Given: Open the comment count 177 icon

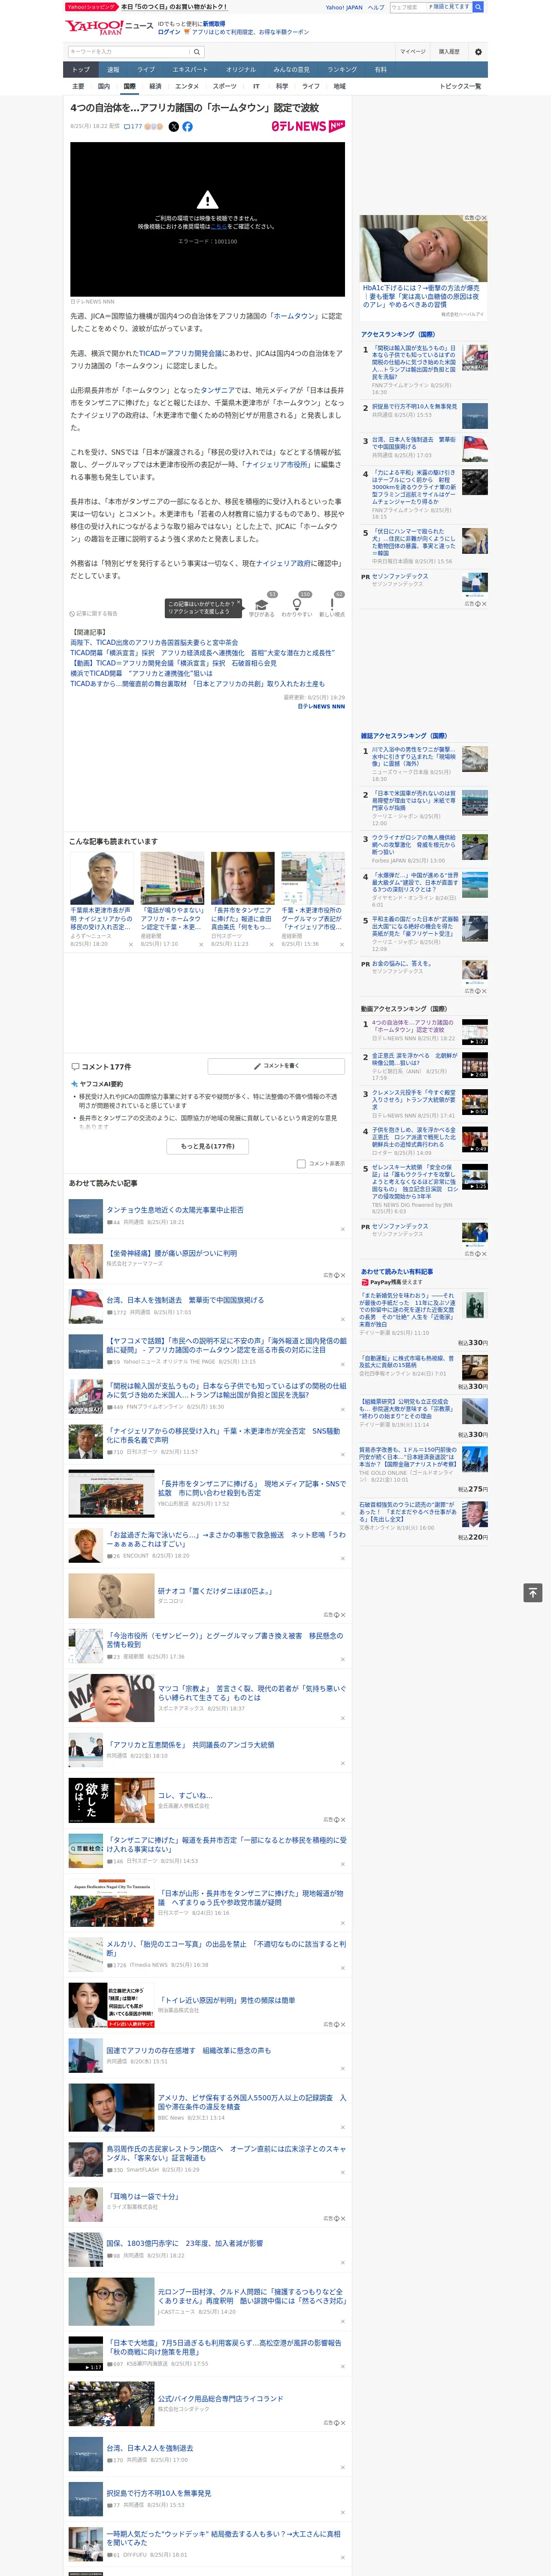Looking at the screenshot, I should click(x=133, y=127).
